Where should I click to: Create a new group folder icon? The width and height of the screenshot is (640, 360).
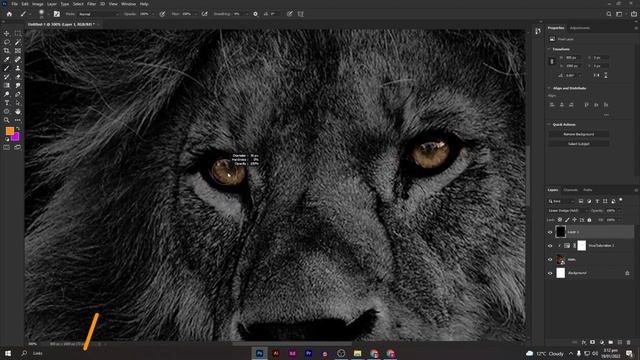(x=611, y=342)
